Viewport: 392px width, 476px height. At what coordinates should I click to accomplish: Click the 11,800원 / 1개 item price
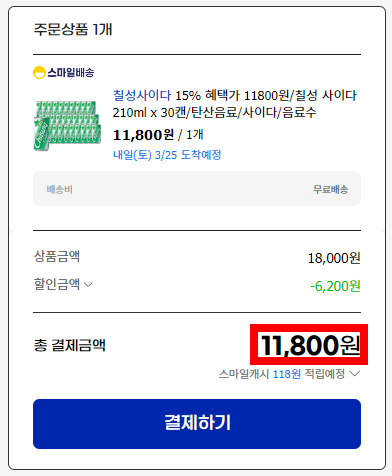coord(158,135)
